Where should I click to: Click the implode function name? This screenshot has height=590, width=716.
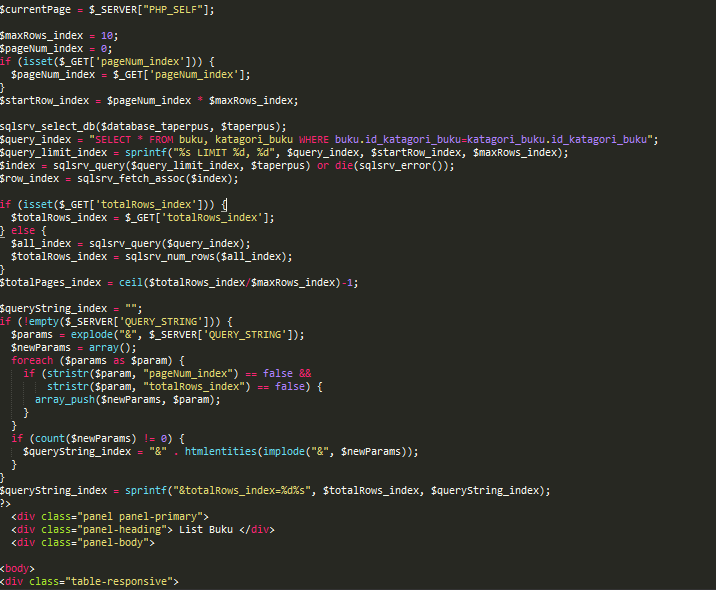pyautogui.click(x=284, y=452)
